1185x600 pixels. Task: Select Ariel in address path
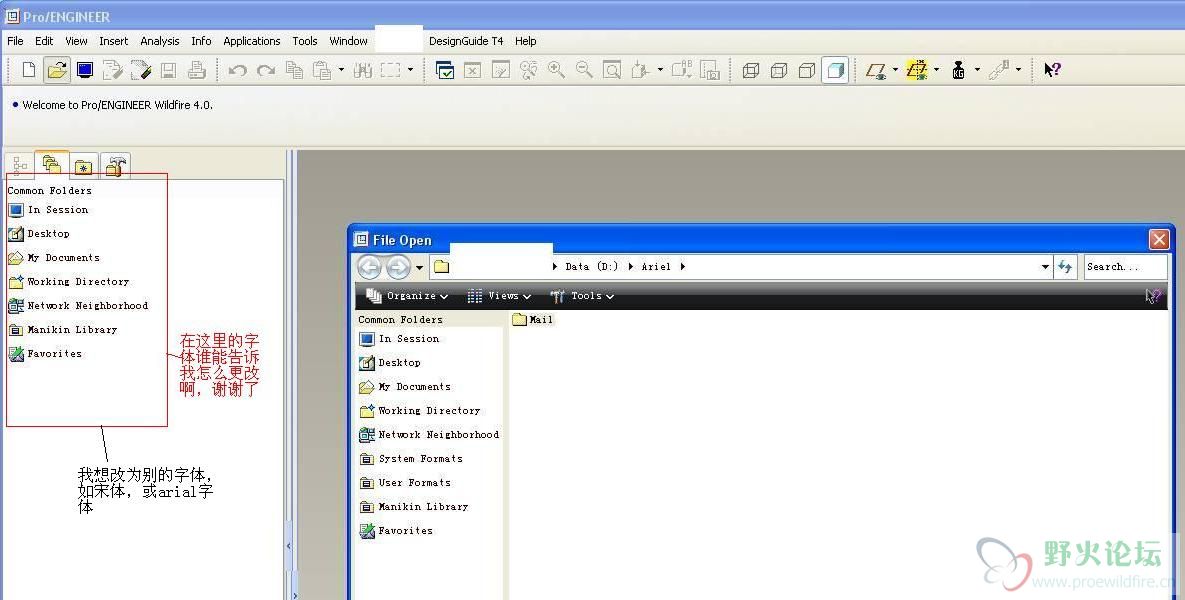click(656, 267)
